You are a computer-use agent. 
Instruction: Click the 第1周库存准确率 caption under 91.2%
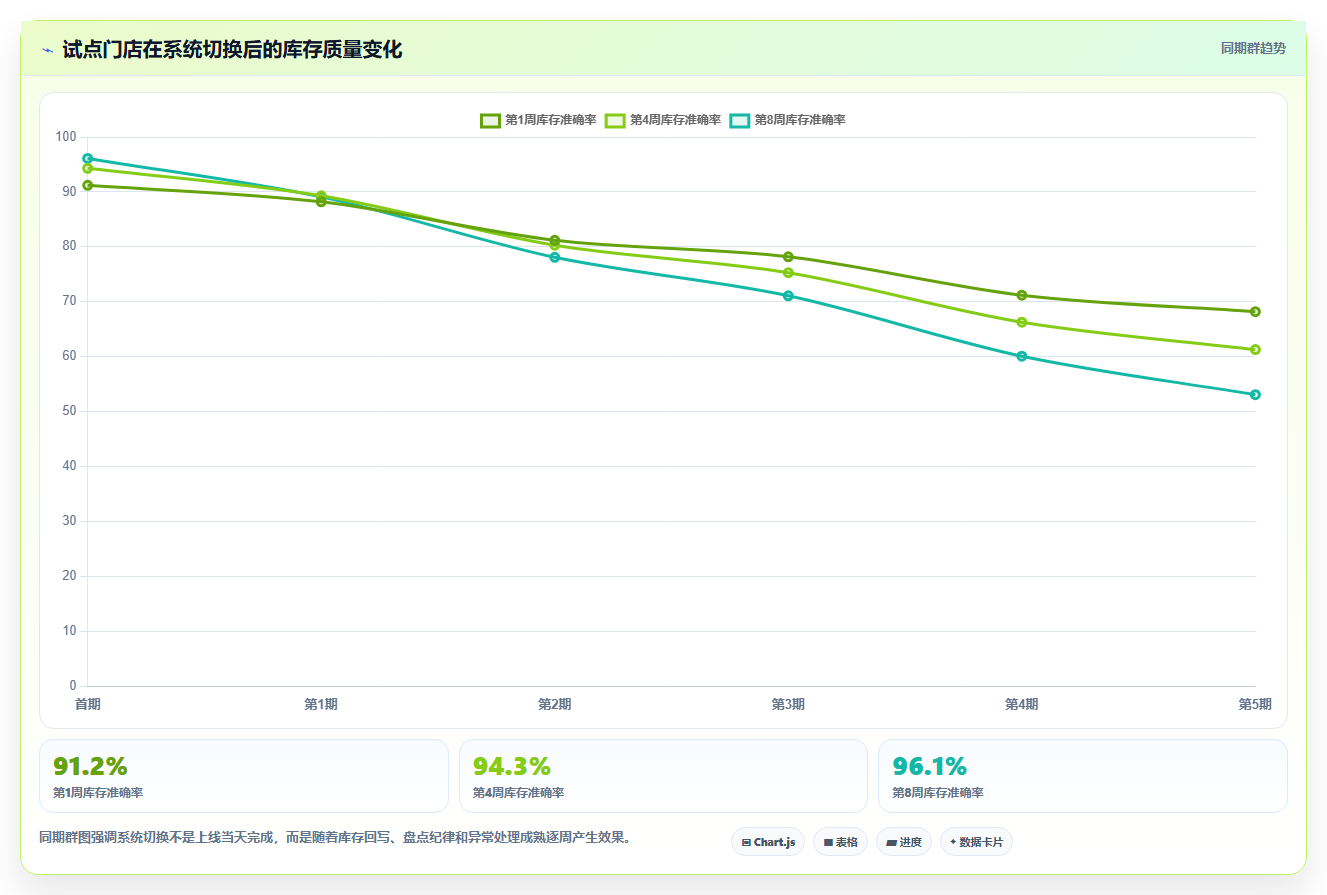coord(98,792)
